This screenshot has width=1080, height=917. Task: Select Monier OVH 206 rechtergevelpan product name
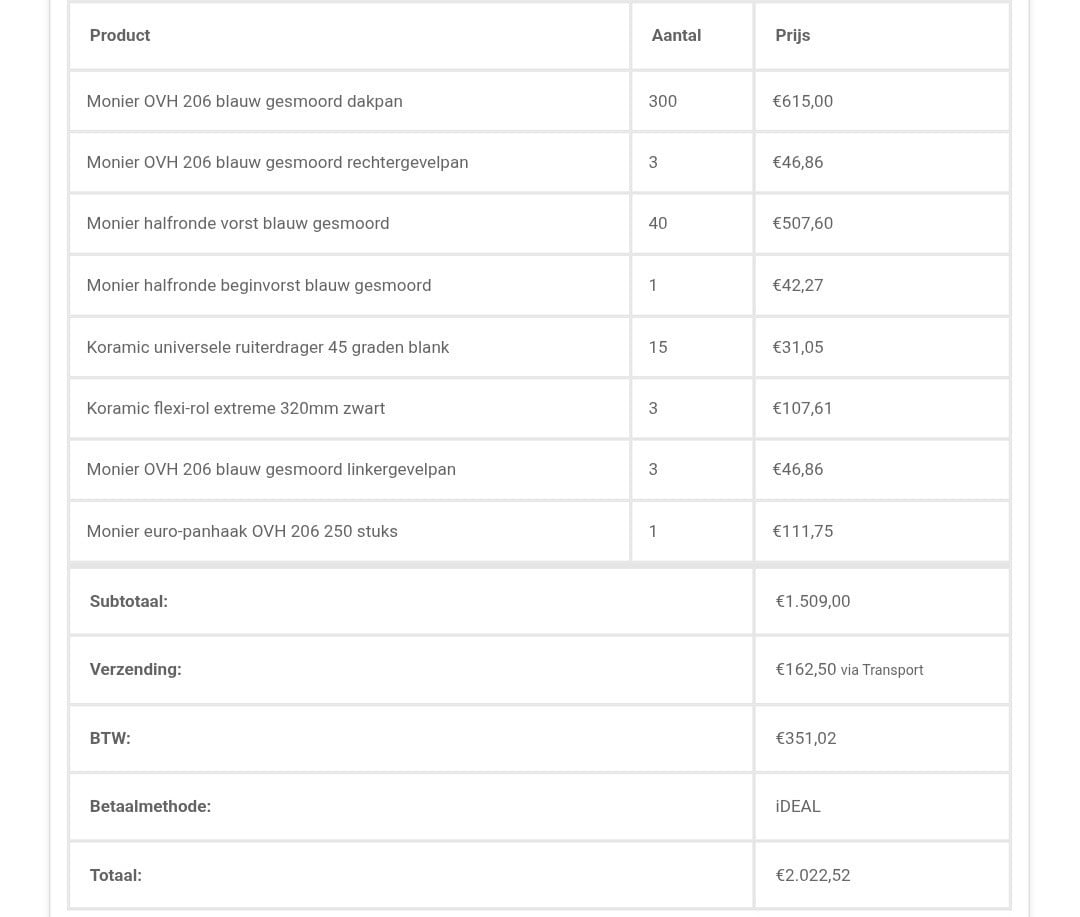point(278,163)
